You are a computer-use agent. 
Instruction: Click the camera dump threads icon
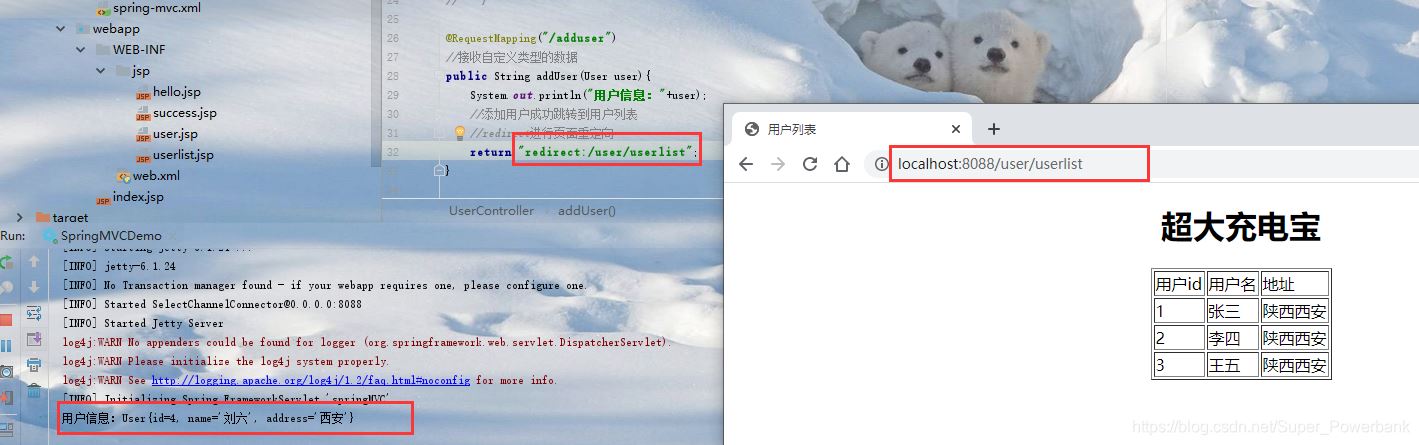[x=6, y=371]
